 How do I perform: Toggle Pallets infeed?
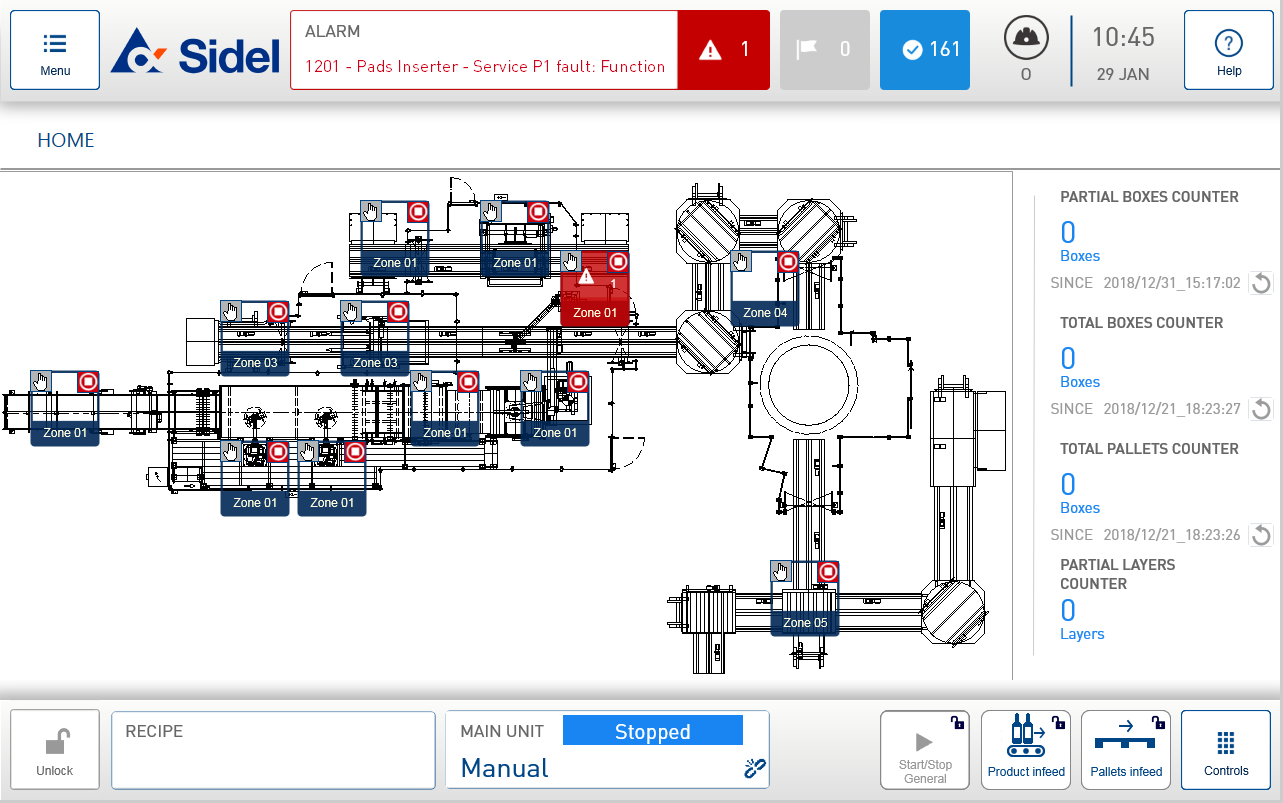pyautogui.click(x=1126, y=749)
